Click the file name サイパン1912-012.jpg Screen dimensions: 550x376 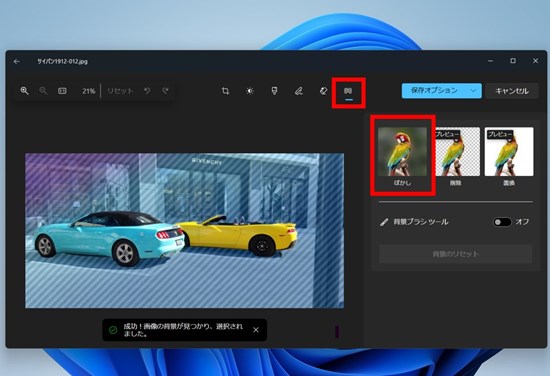click(63, 61)
